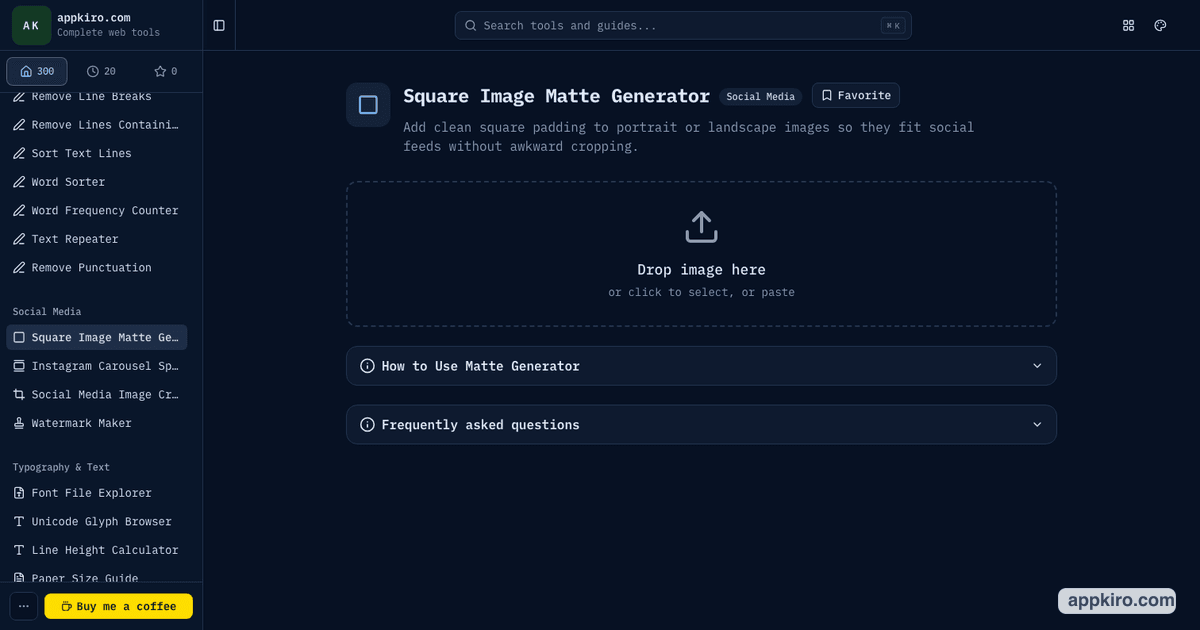
Task: Click the appkiro.com site title
Action: 93,18
